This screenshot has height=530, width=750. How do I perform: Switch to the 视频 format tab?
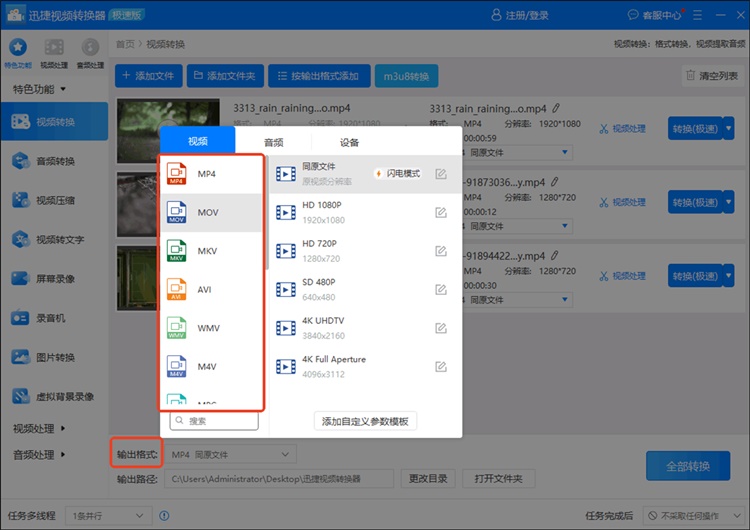[x=198, y=141]
